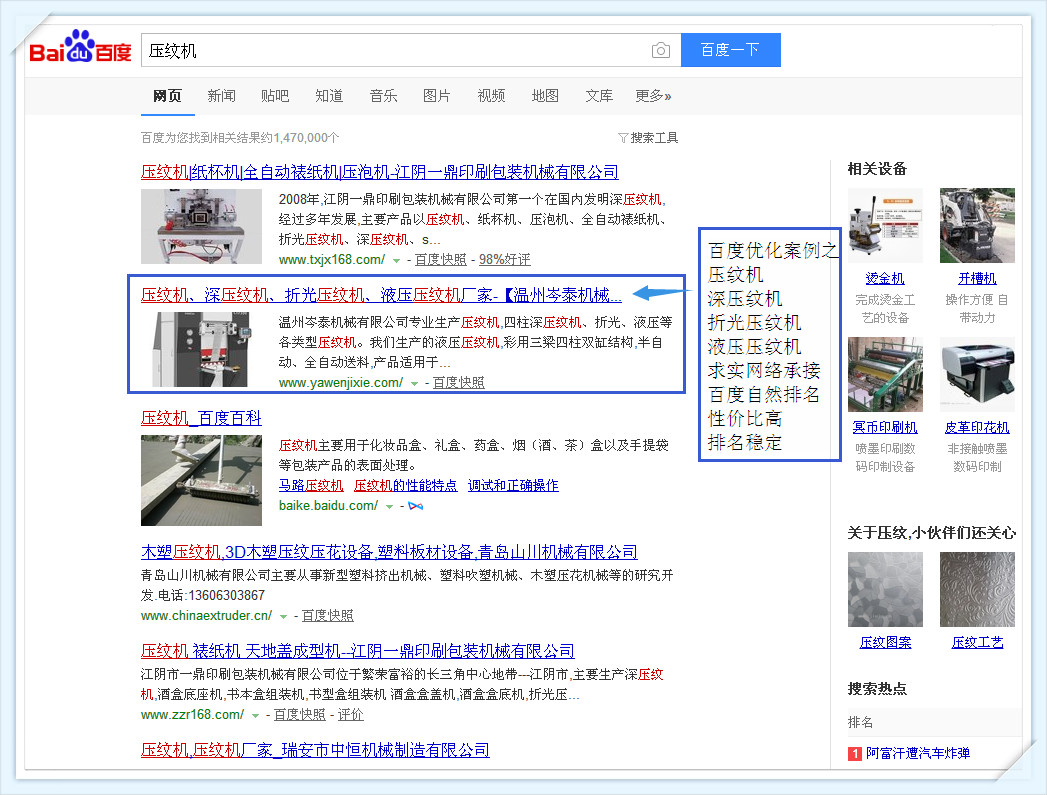This screenshot has width=1047, height=795.
Task: Open the 压纹机_百度百科 result link
Action: [201, 418]
